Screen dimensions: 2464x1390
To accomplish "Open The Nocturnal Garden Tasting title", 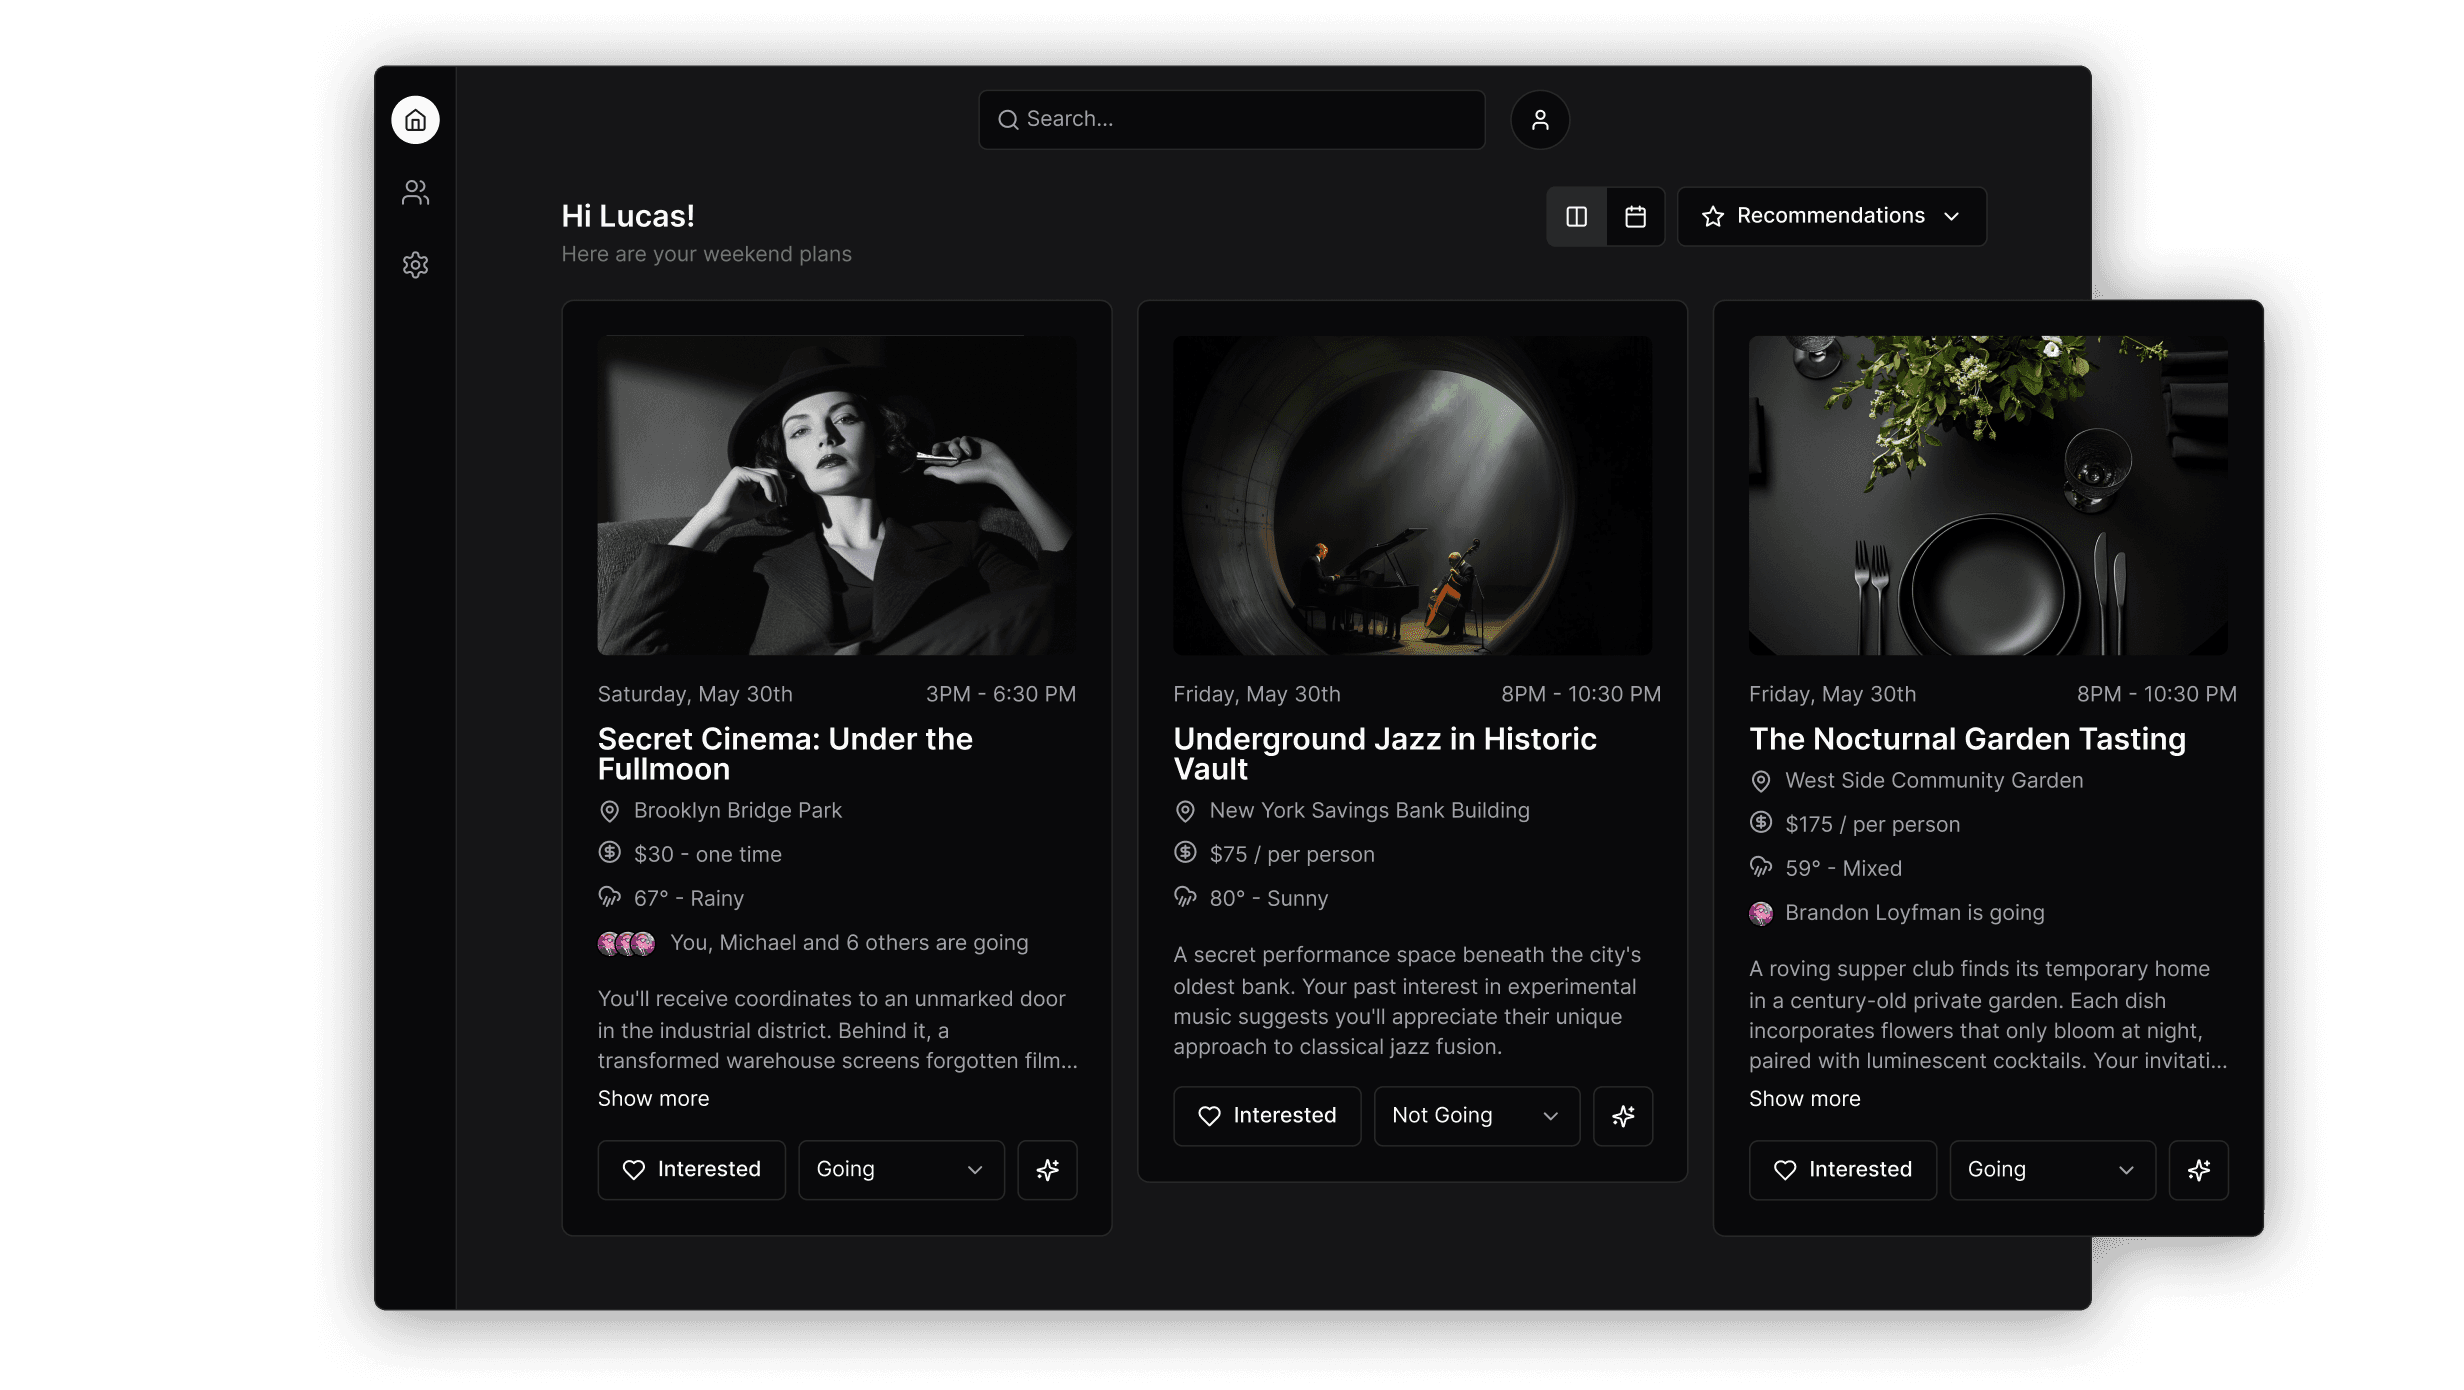I will [x=1967, y=739].
